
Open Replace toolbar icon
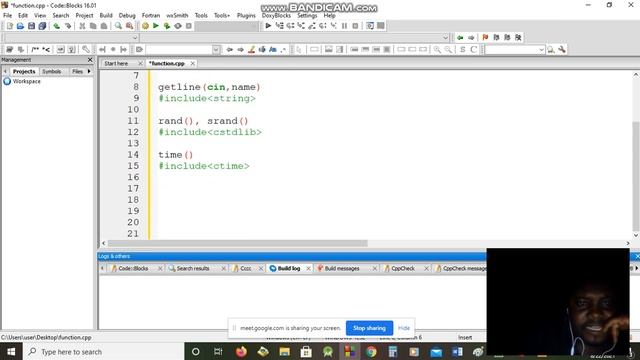(x=129, y=26)
